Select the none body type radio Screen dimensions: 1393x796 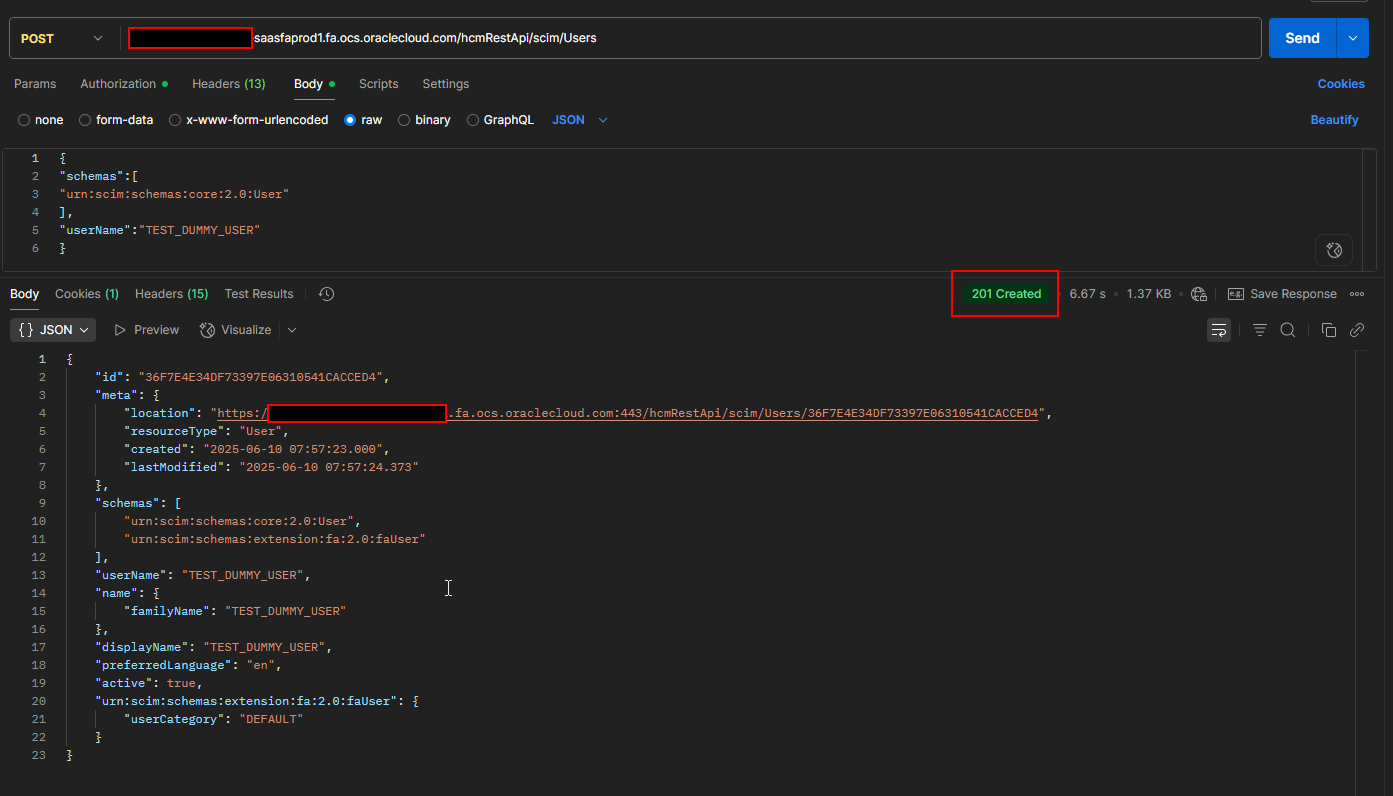24,120
